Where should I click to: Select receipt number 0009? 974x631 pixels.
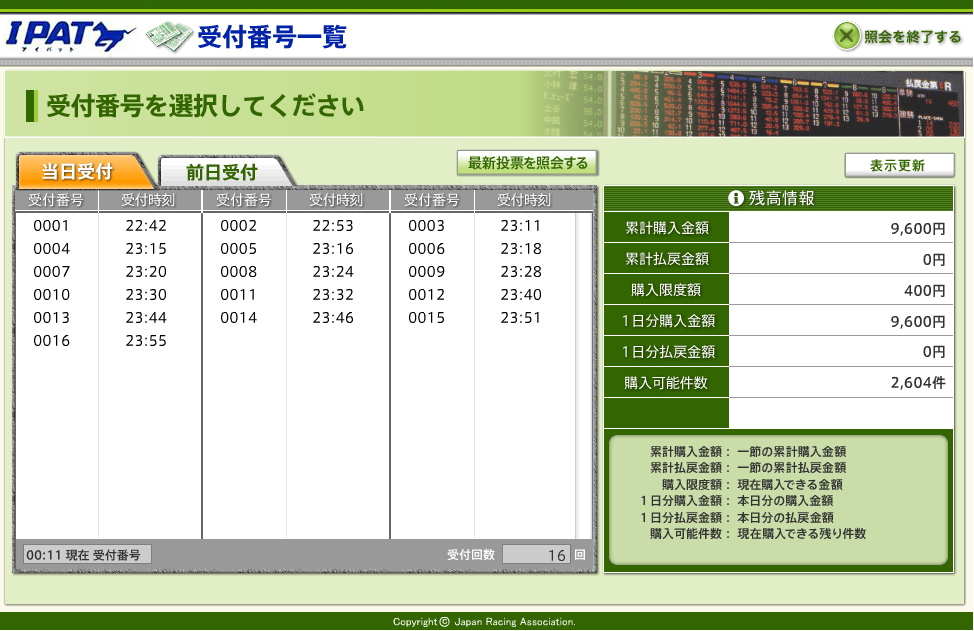(x=427, y=272)
